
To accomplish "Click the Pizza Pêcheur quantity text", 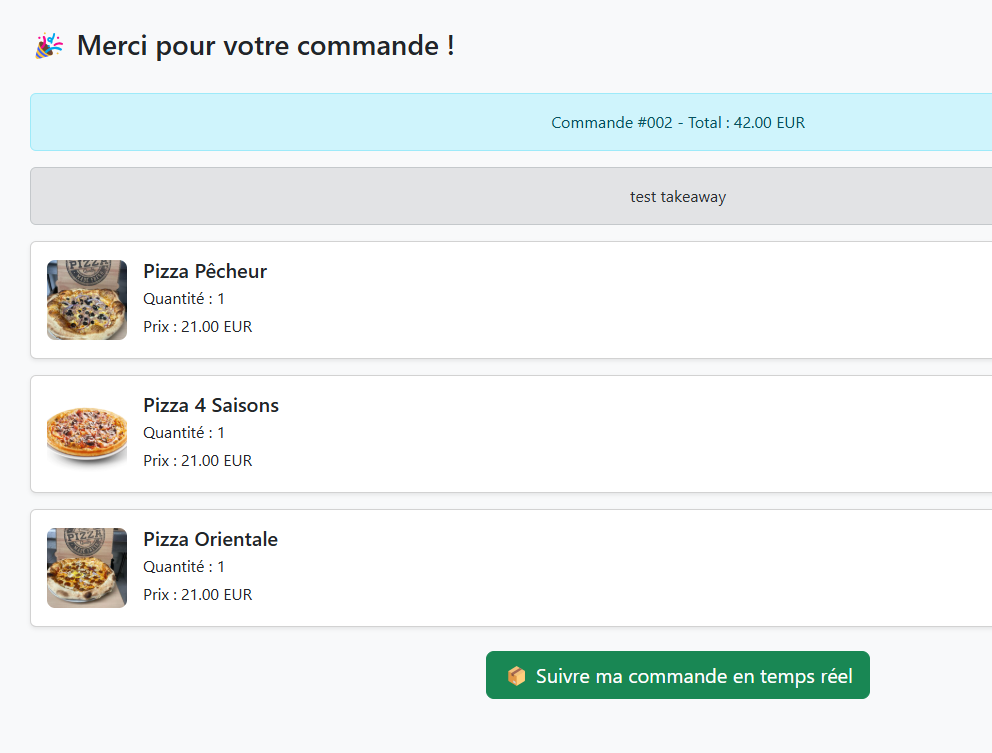I will coord(184,299).
